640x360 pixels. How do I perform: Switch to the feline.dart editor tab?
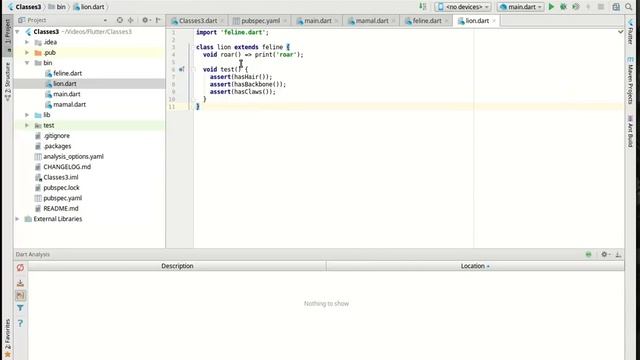tap(426, 20)
